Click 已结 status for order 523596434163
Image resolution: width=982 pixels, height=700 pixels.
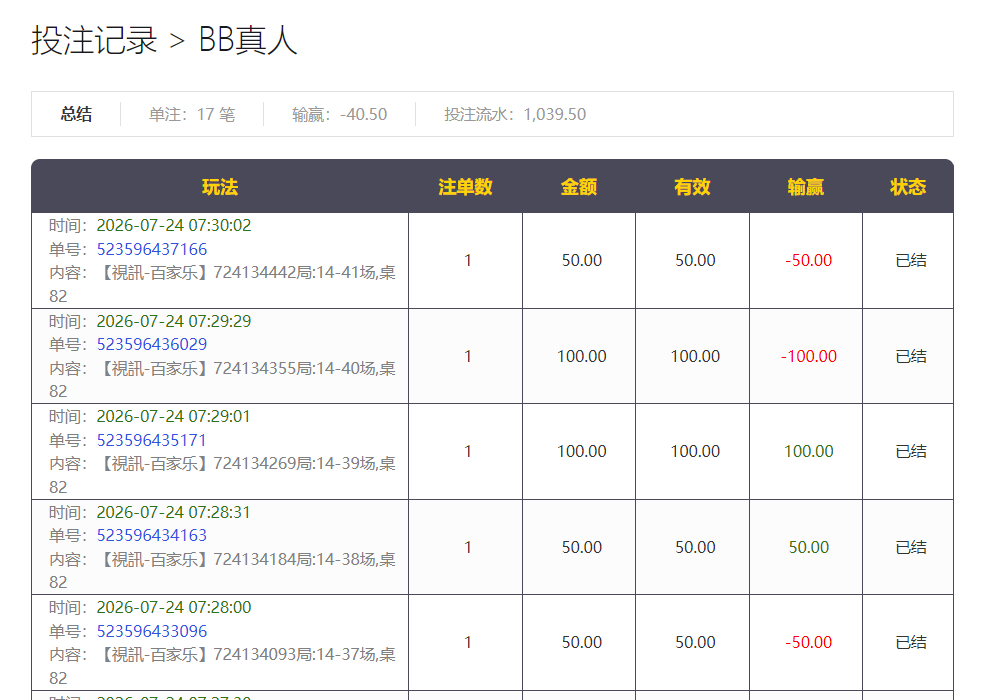pyautogui.click(x=911, y=547)
